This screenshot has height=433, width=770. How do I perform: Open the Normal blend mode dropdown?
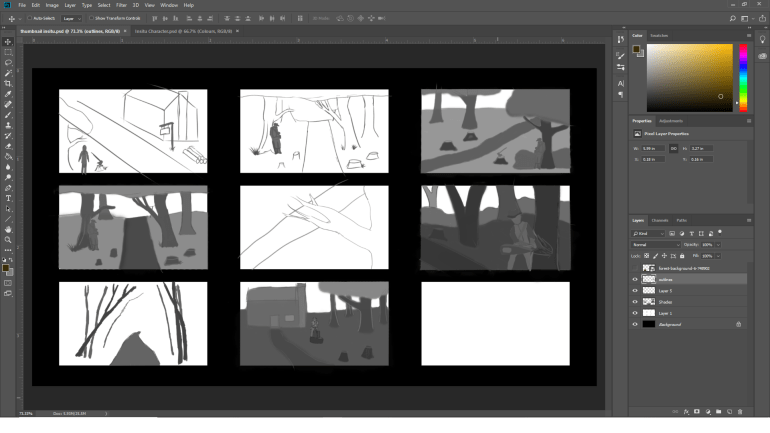(x=656, y=244)
